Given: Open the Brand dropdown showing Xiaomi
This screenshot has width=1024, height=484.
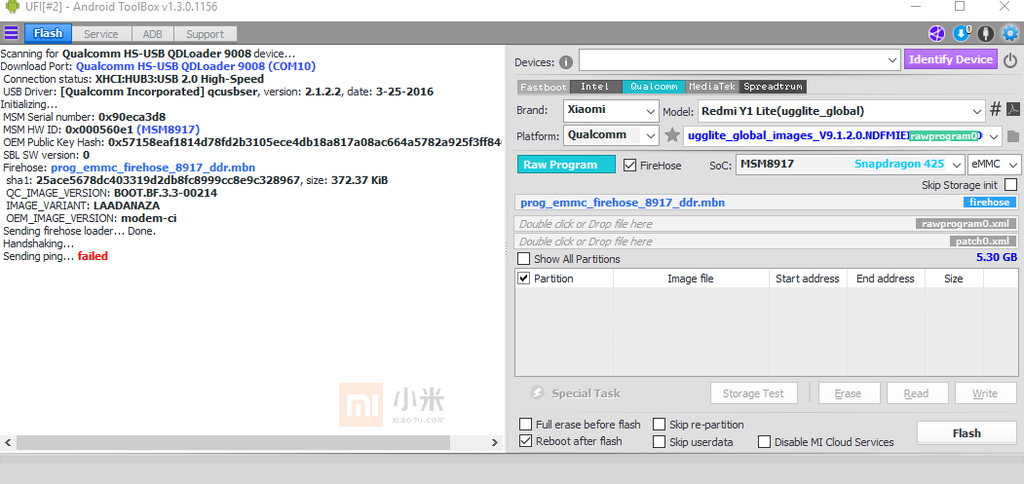Looking at the screenshot, I should (611, 111).
